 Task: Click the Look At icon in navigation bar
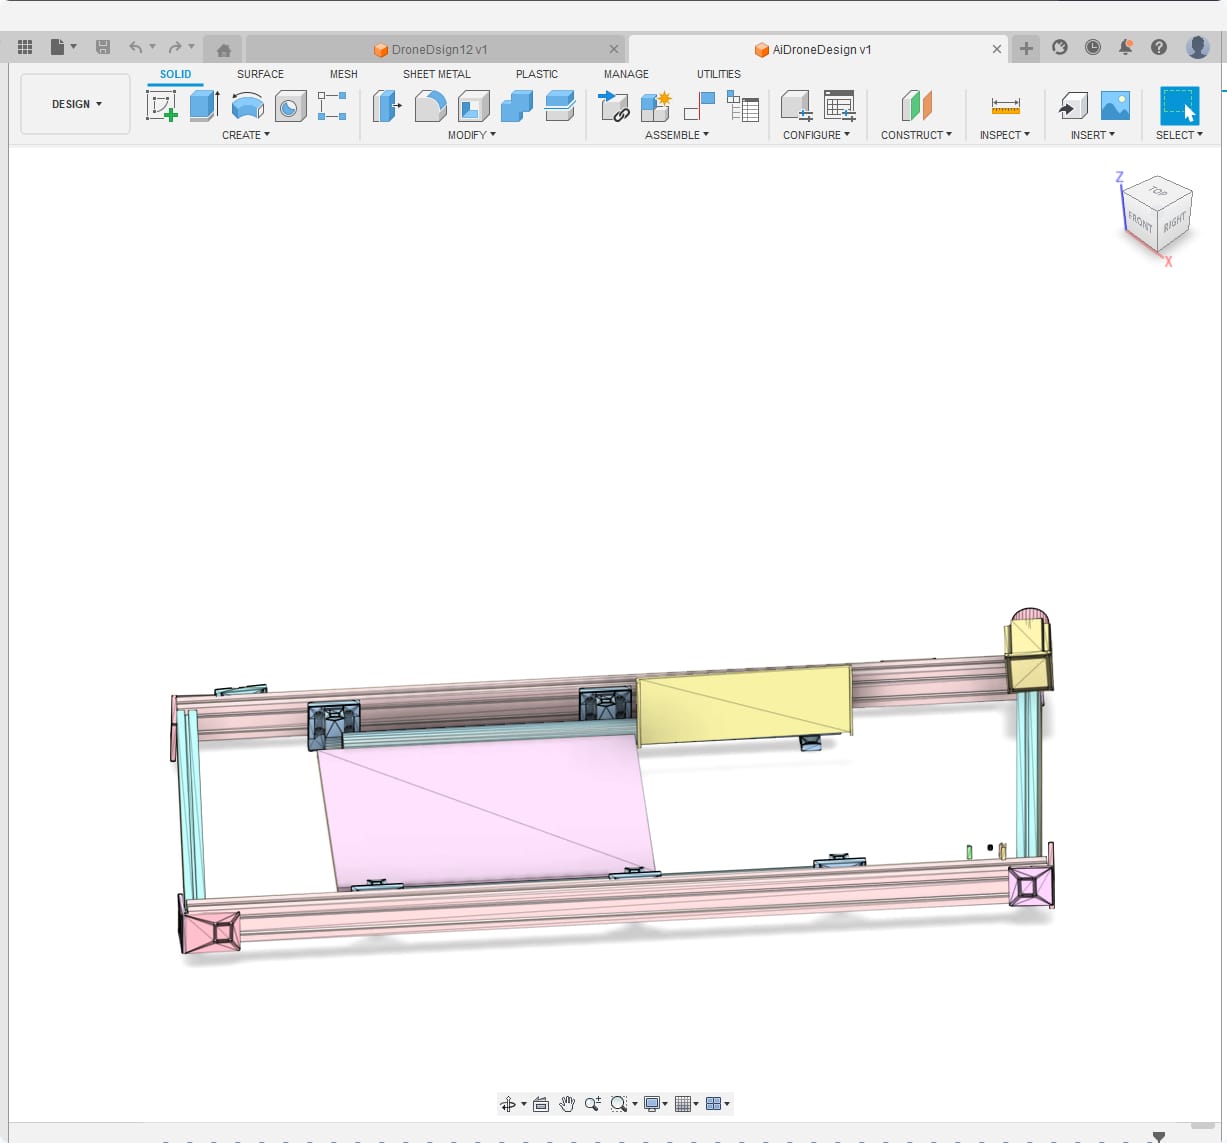click(x=541, y=1104)
